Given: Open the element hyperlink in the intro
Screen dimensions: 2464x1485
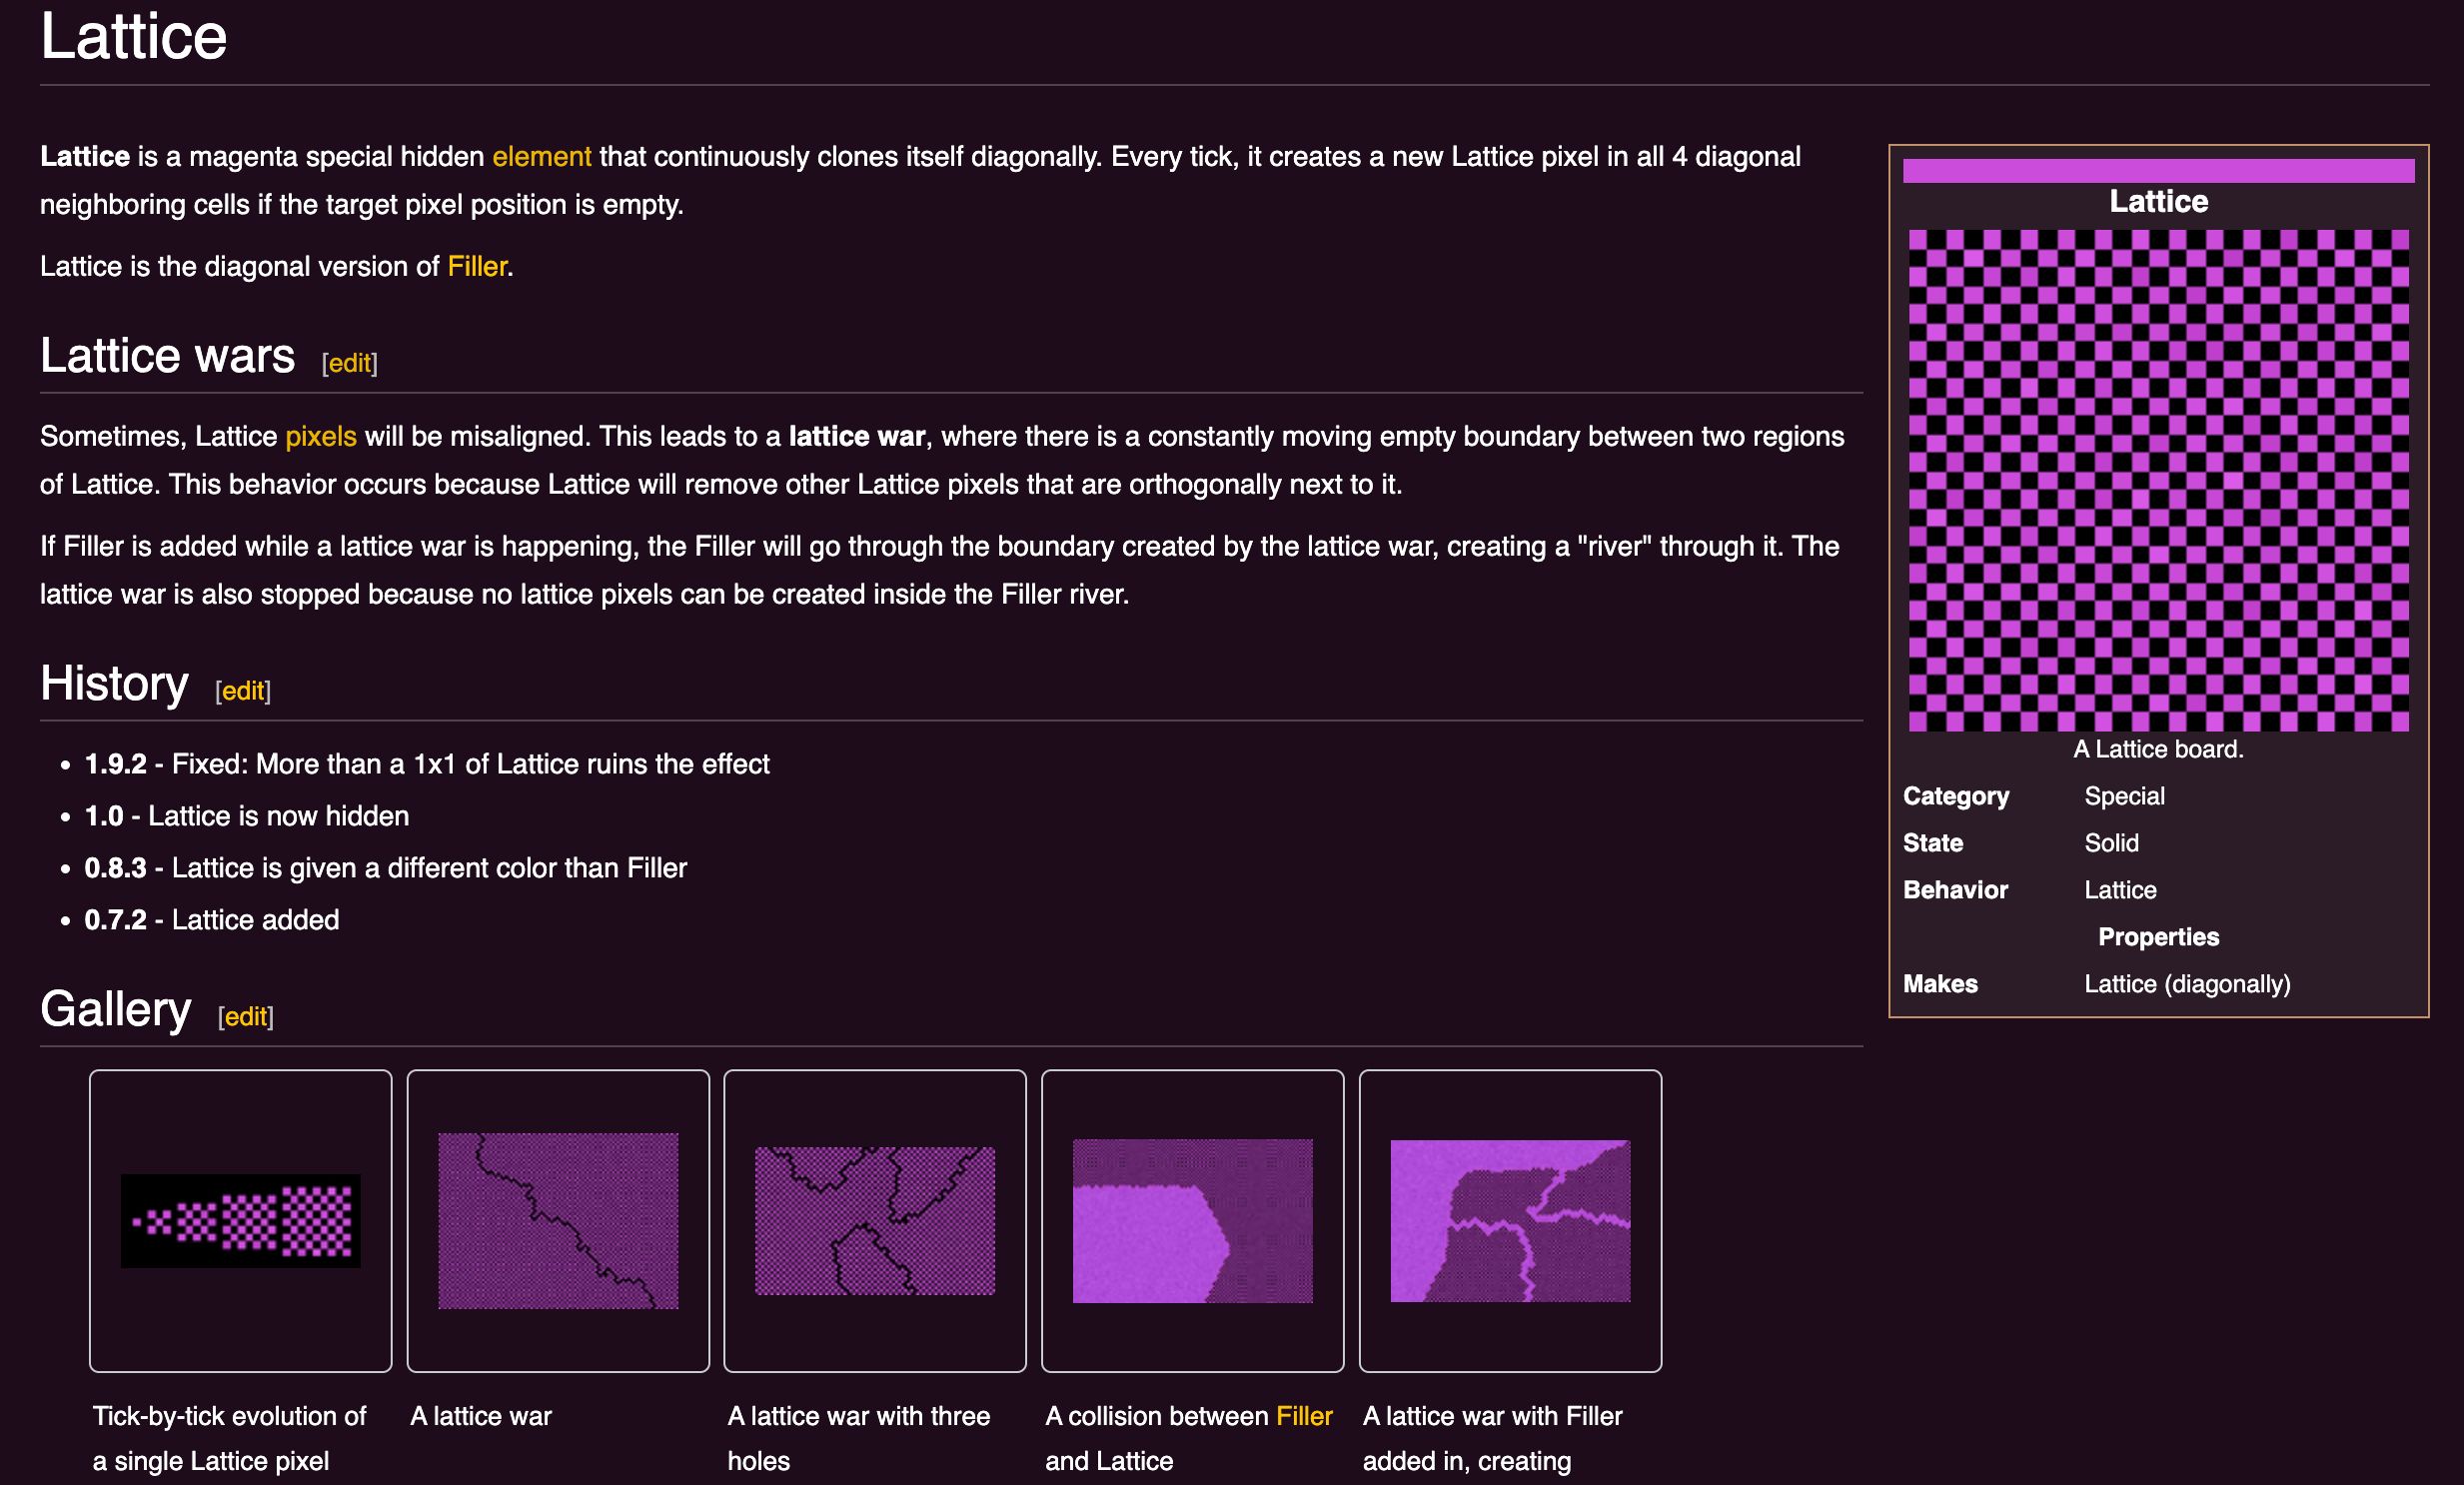Looking at the screenshot, I should [541, 156].
